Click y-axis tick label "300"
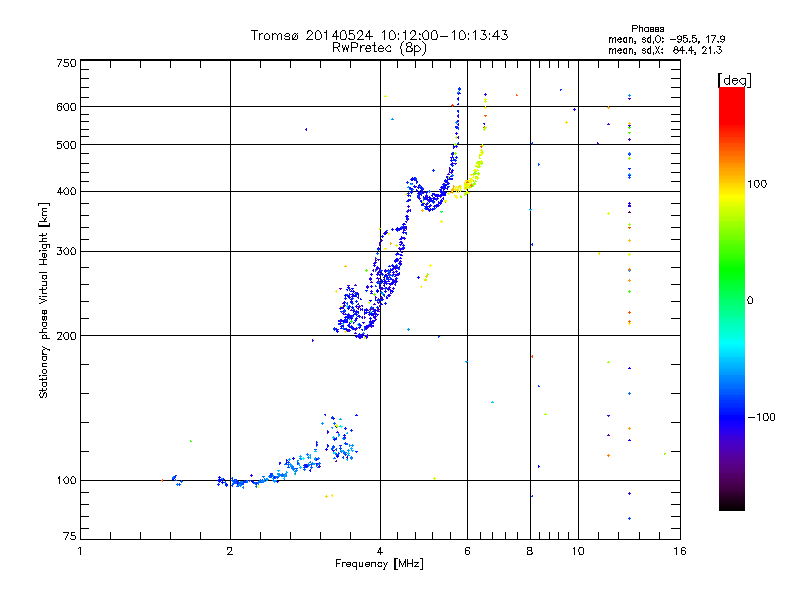Image resolution: width=800 pixels, height=600 pixels. (x=67, y=252)
